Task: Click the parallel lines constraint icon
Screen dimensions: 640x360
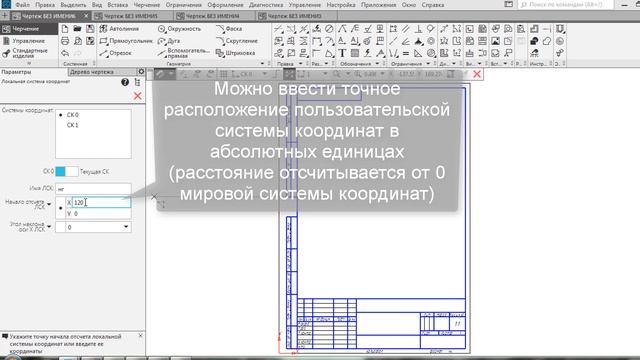Action: (x=406, y=29)
